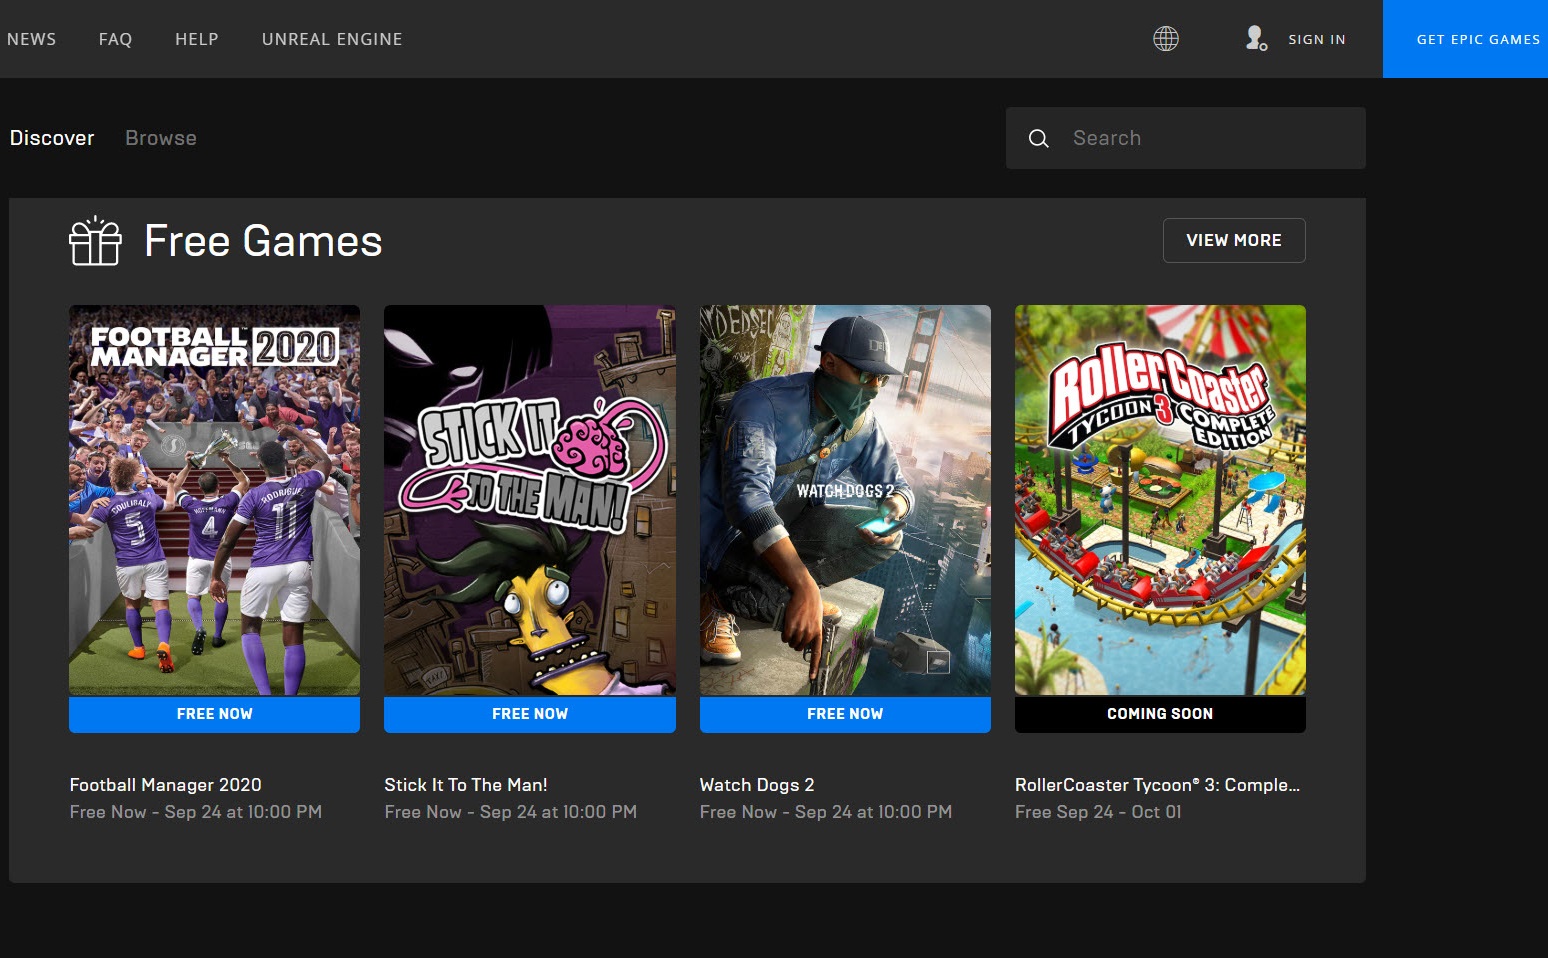Open the language globe icon

coord(1166,39)
